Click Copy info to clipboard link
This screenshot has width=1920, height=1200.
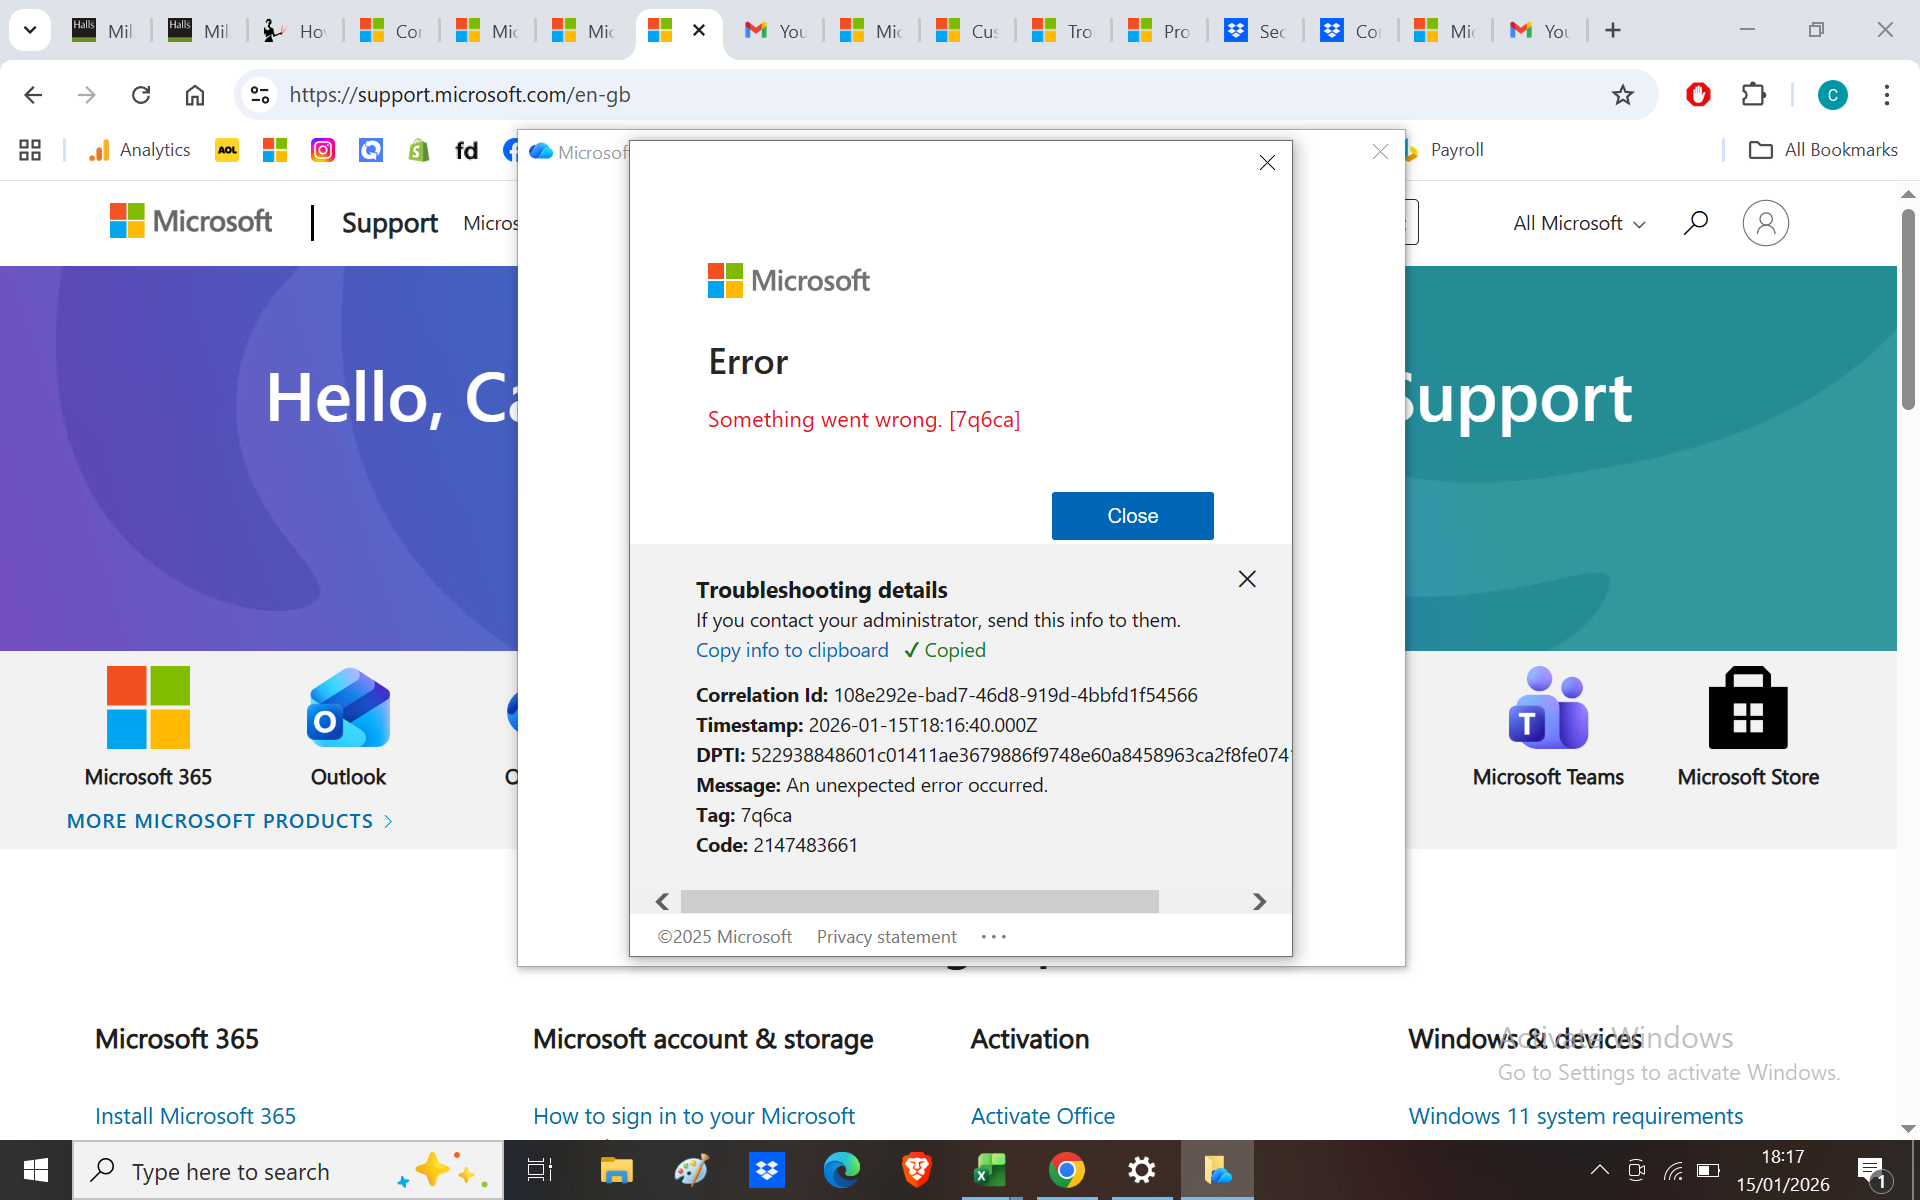click(792, 650)
